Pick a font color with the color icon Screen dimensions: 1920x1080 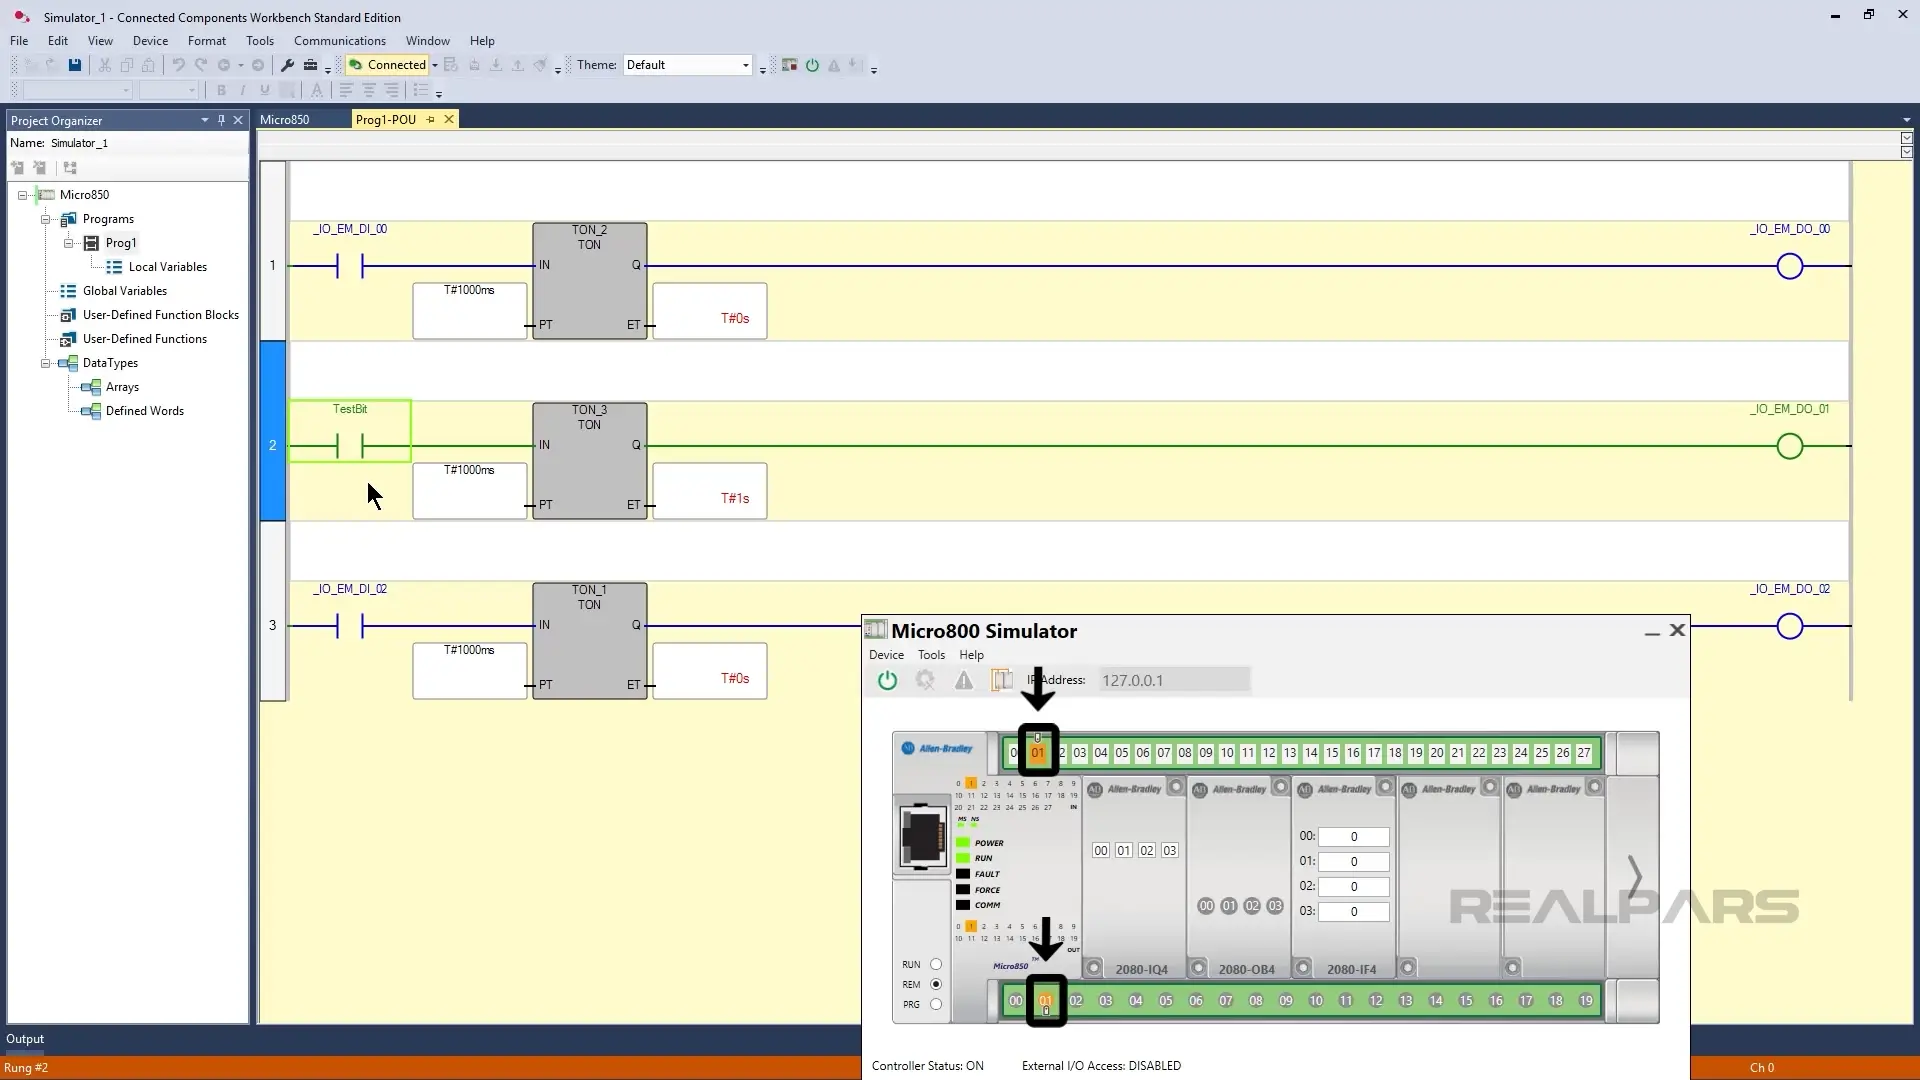point(317,90)
